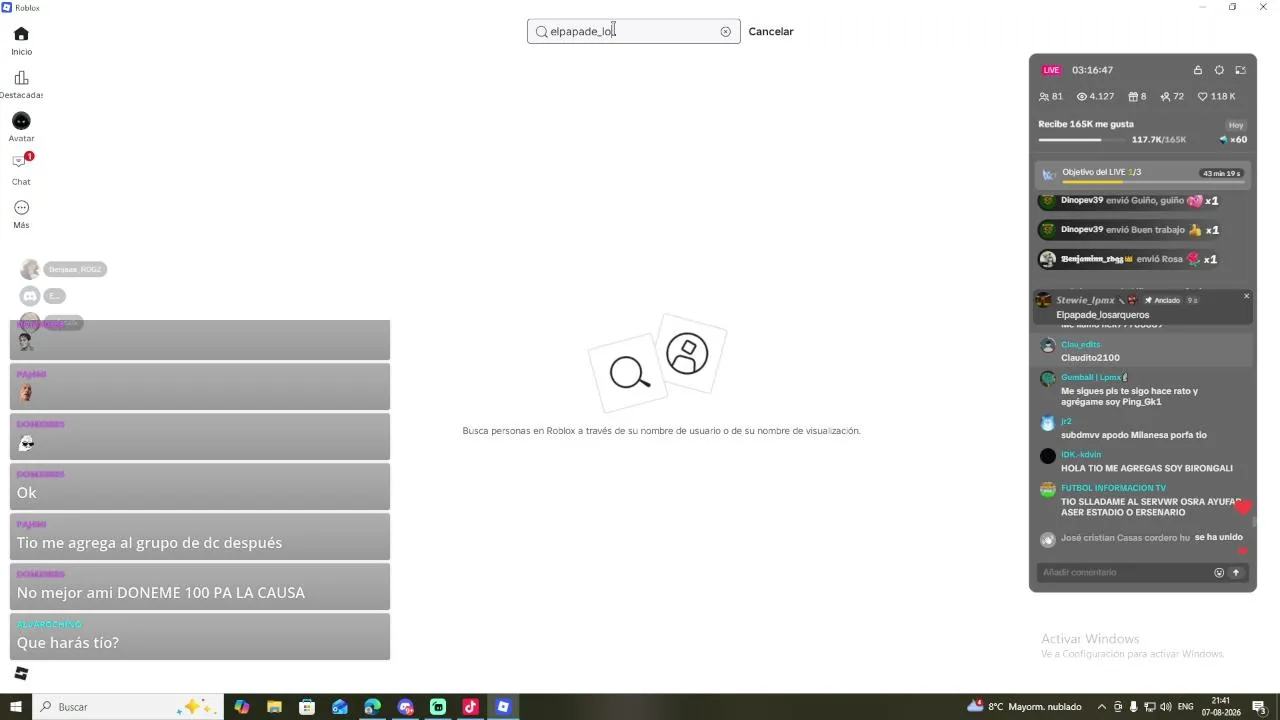Open the pinned Elpapade_losarqueros comment
The image size is (1280, 720).
click(x=1143, y=308)
